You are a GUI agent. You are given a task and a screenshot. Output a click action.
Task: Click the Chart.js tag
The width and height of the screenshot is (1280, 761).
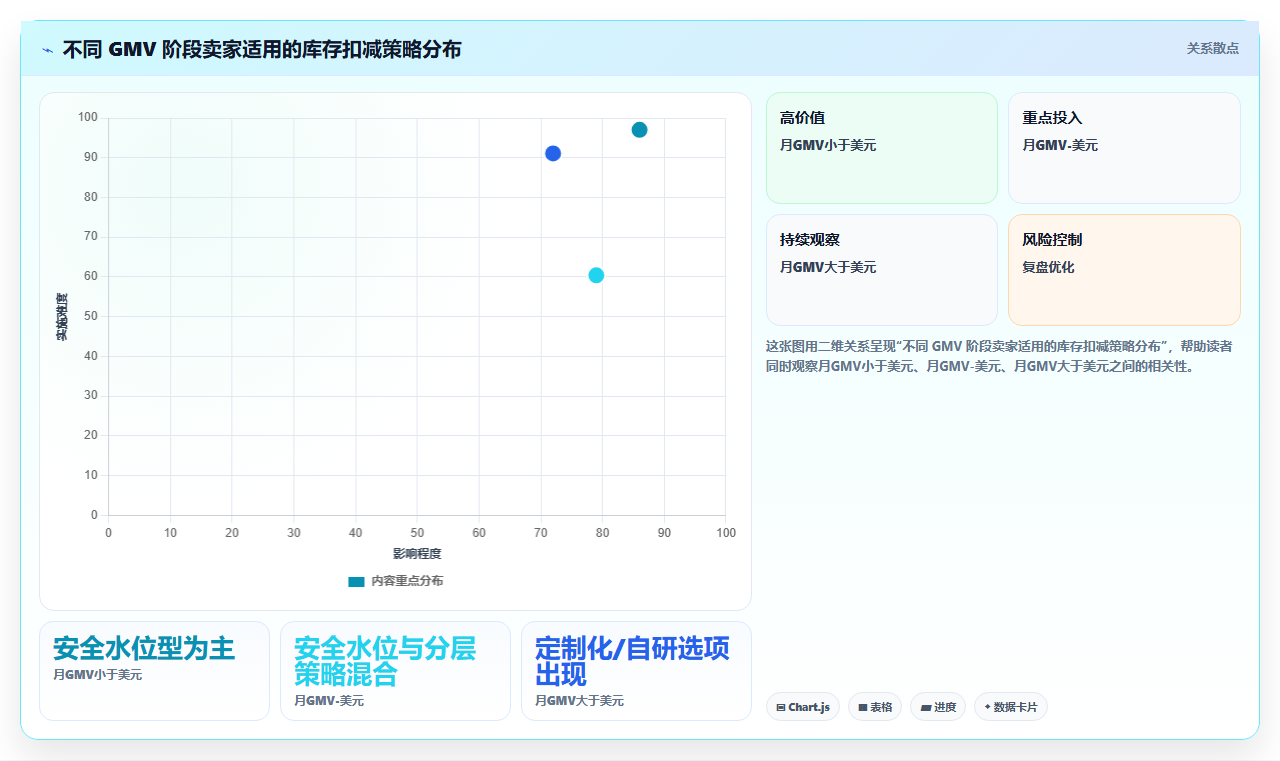pyautogui.click(x=803, y=707)
